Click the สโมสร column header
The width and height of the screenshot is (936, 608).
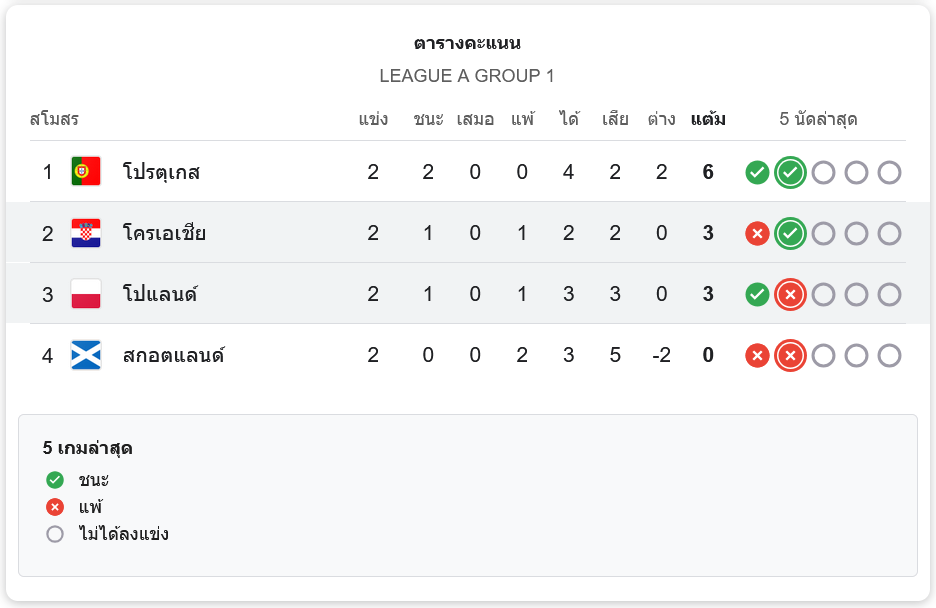(x=54, y=120)
